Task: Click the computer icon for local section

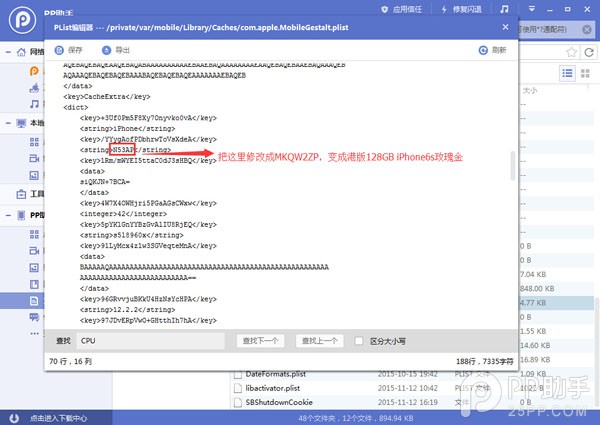Action: (x=21, y=123)
